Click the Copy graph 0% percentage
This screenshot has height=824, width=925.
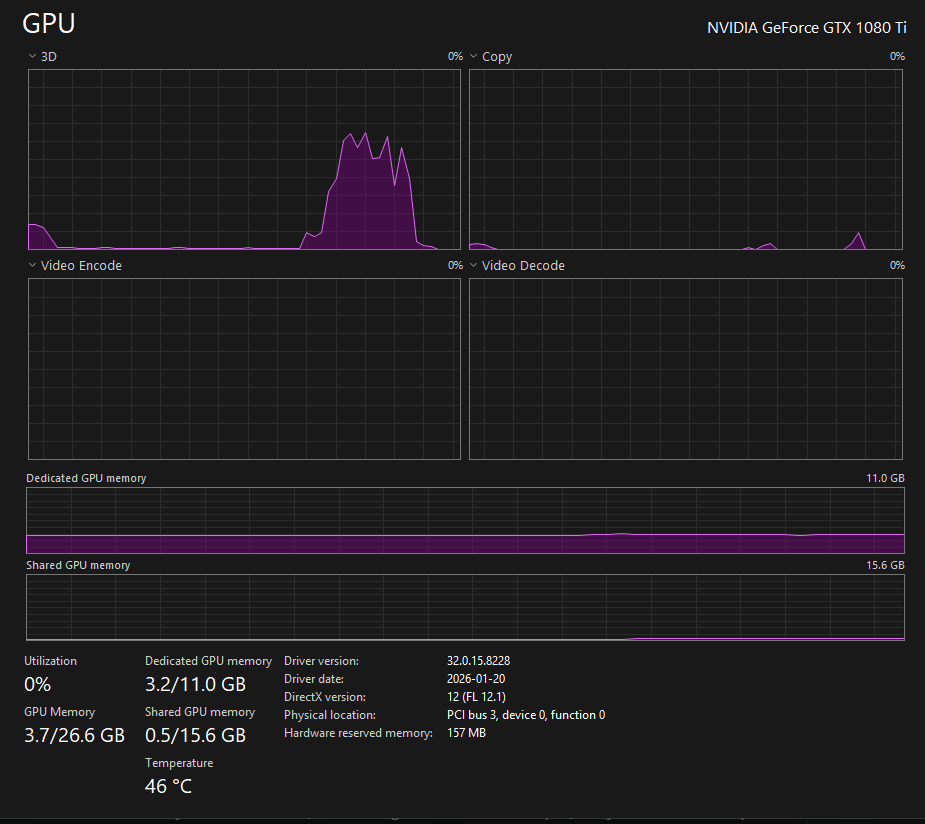[x=897, y=56]
